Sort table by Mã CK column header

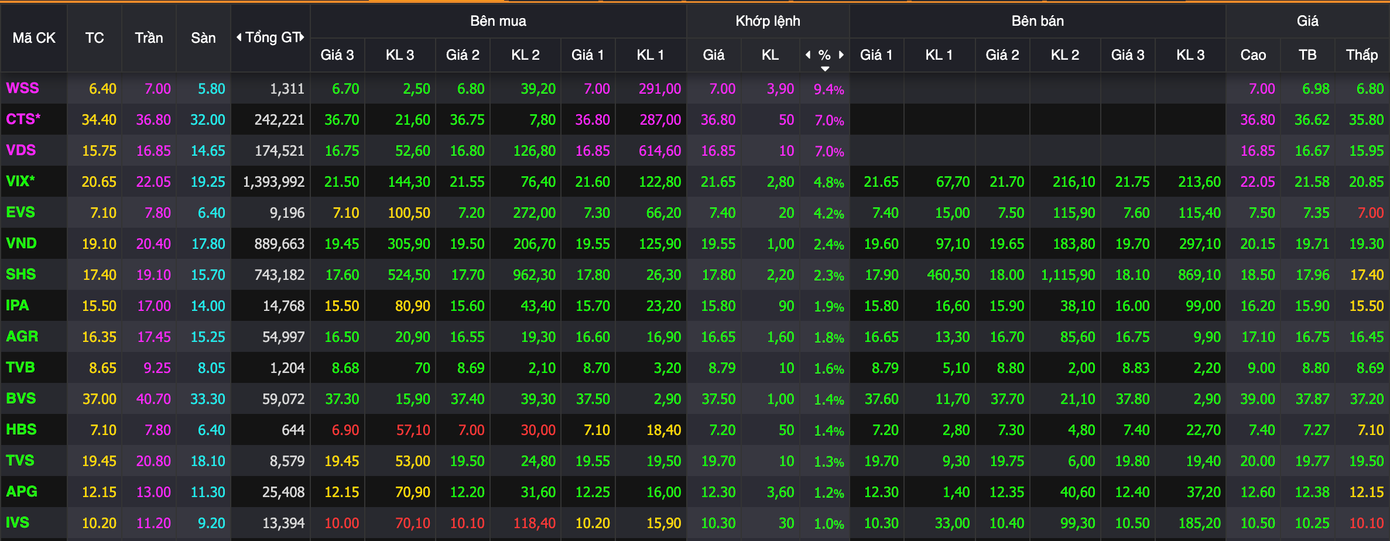point(34,38)
